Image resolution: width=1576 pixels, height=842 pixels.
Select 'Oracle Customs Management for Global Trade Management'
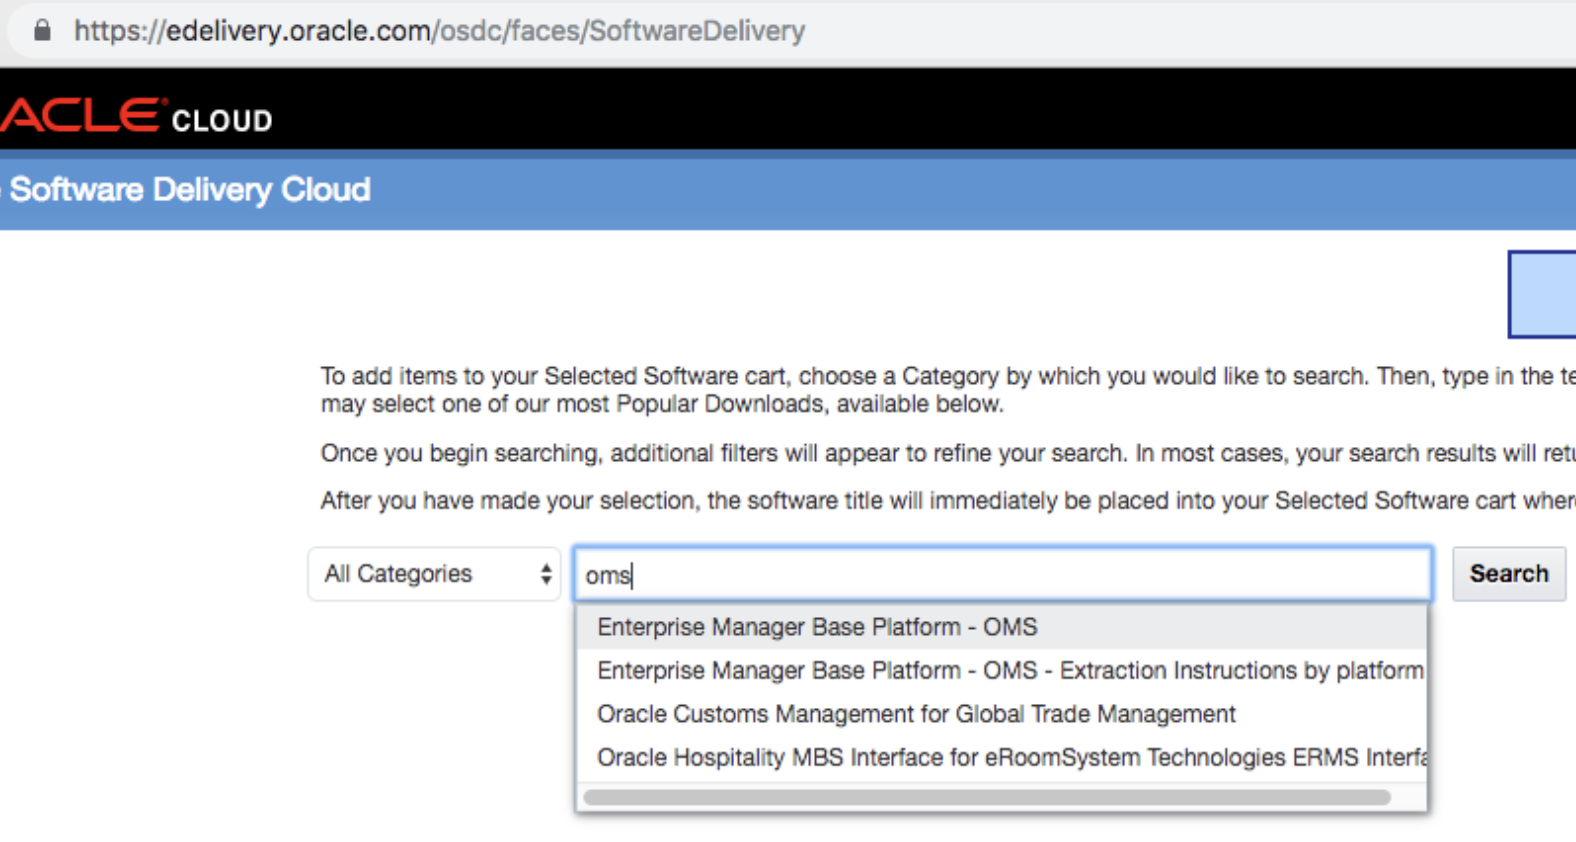click(x=1002, y=714)
